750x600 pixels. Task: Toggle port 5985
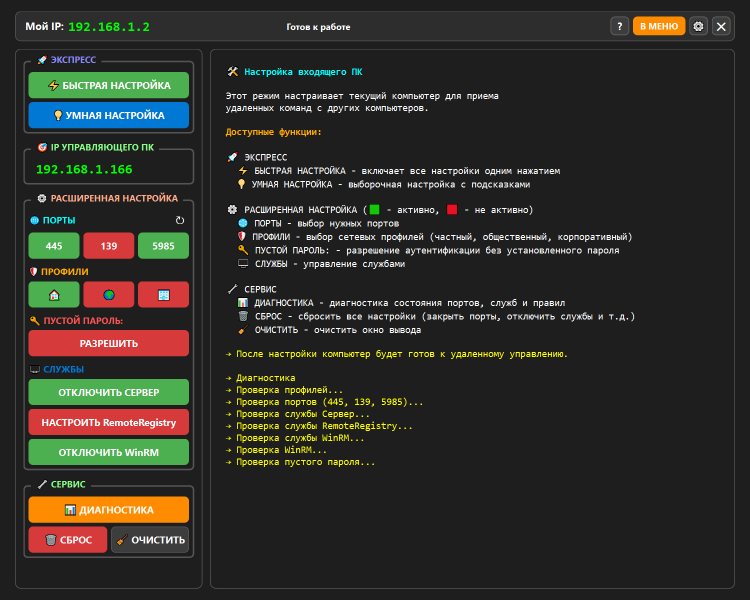click(163, 246)
